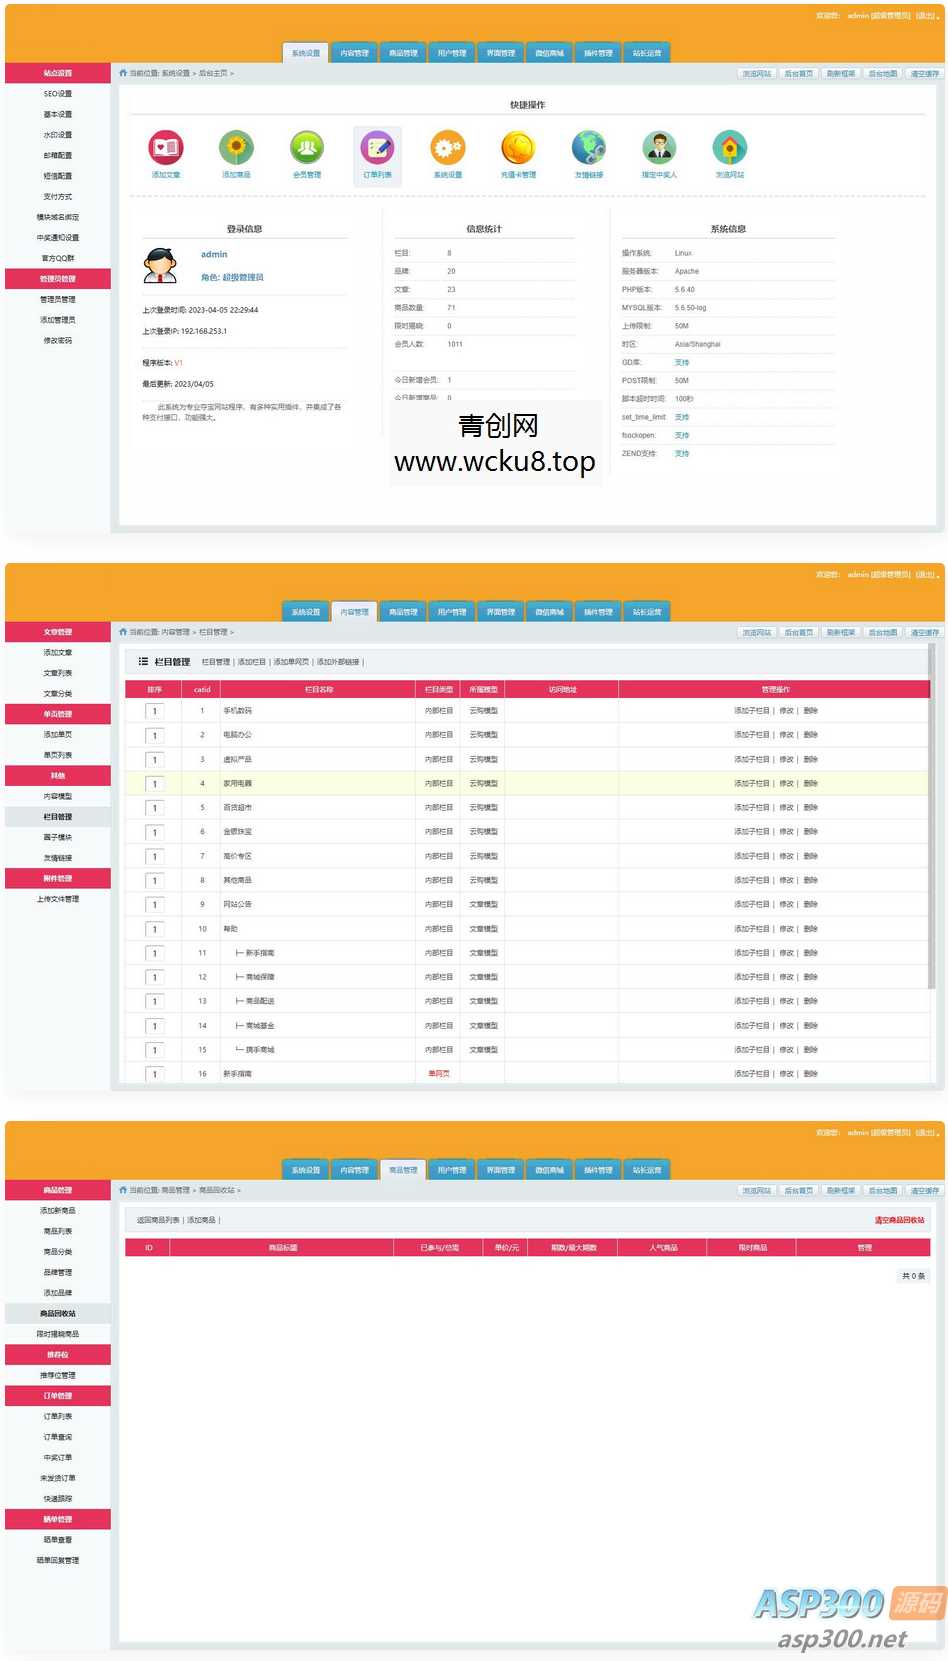
Task: Click sort order field for 手机数码 row
Action: [x=155, y=711]
